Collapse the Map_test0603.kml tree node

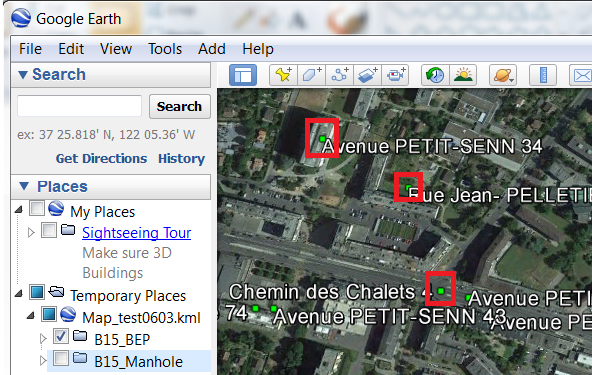[31, 315]
